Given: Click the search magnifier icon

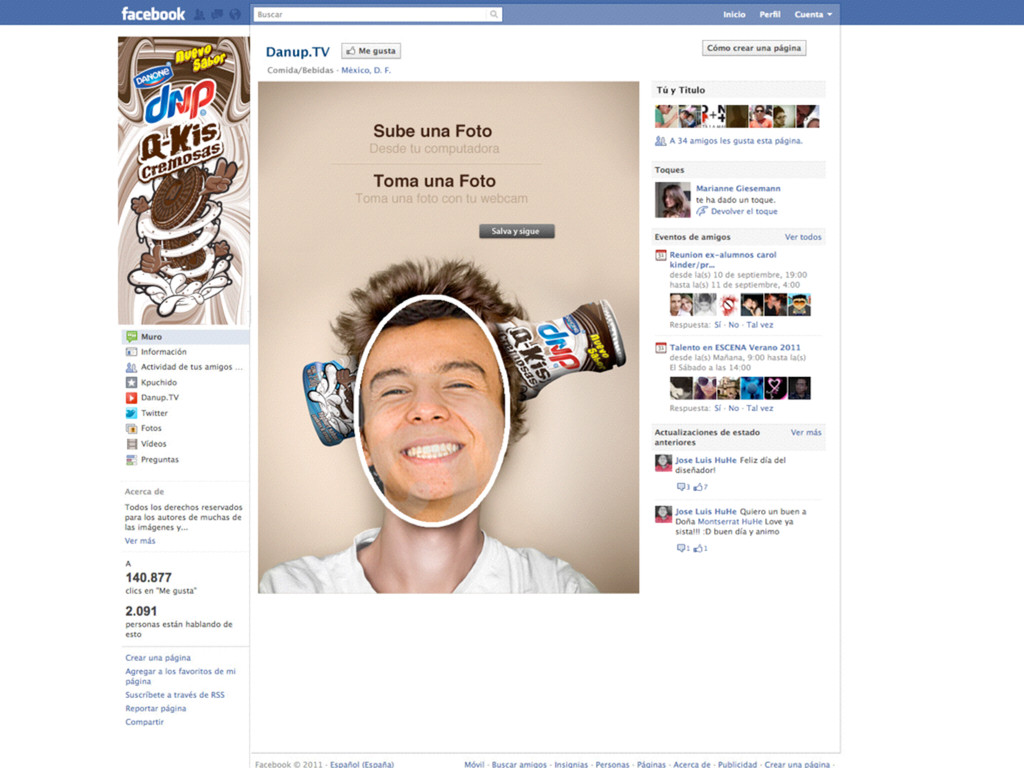Looking at the screenshot, I should coord(494,14).
